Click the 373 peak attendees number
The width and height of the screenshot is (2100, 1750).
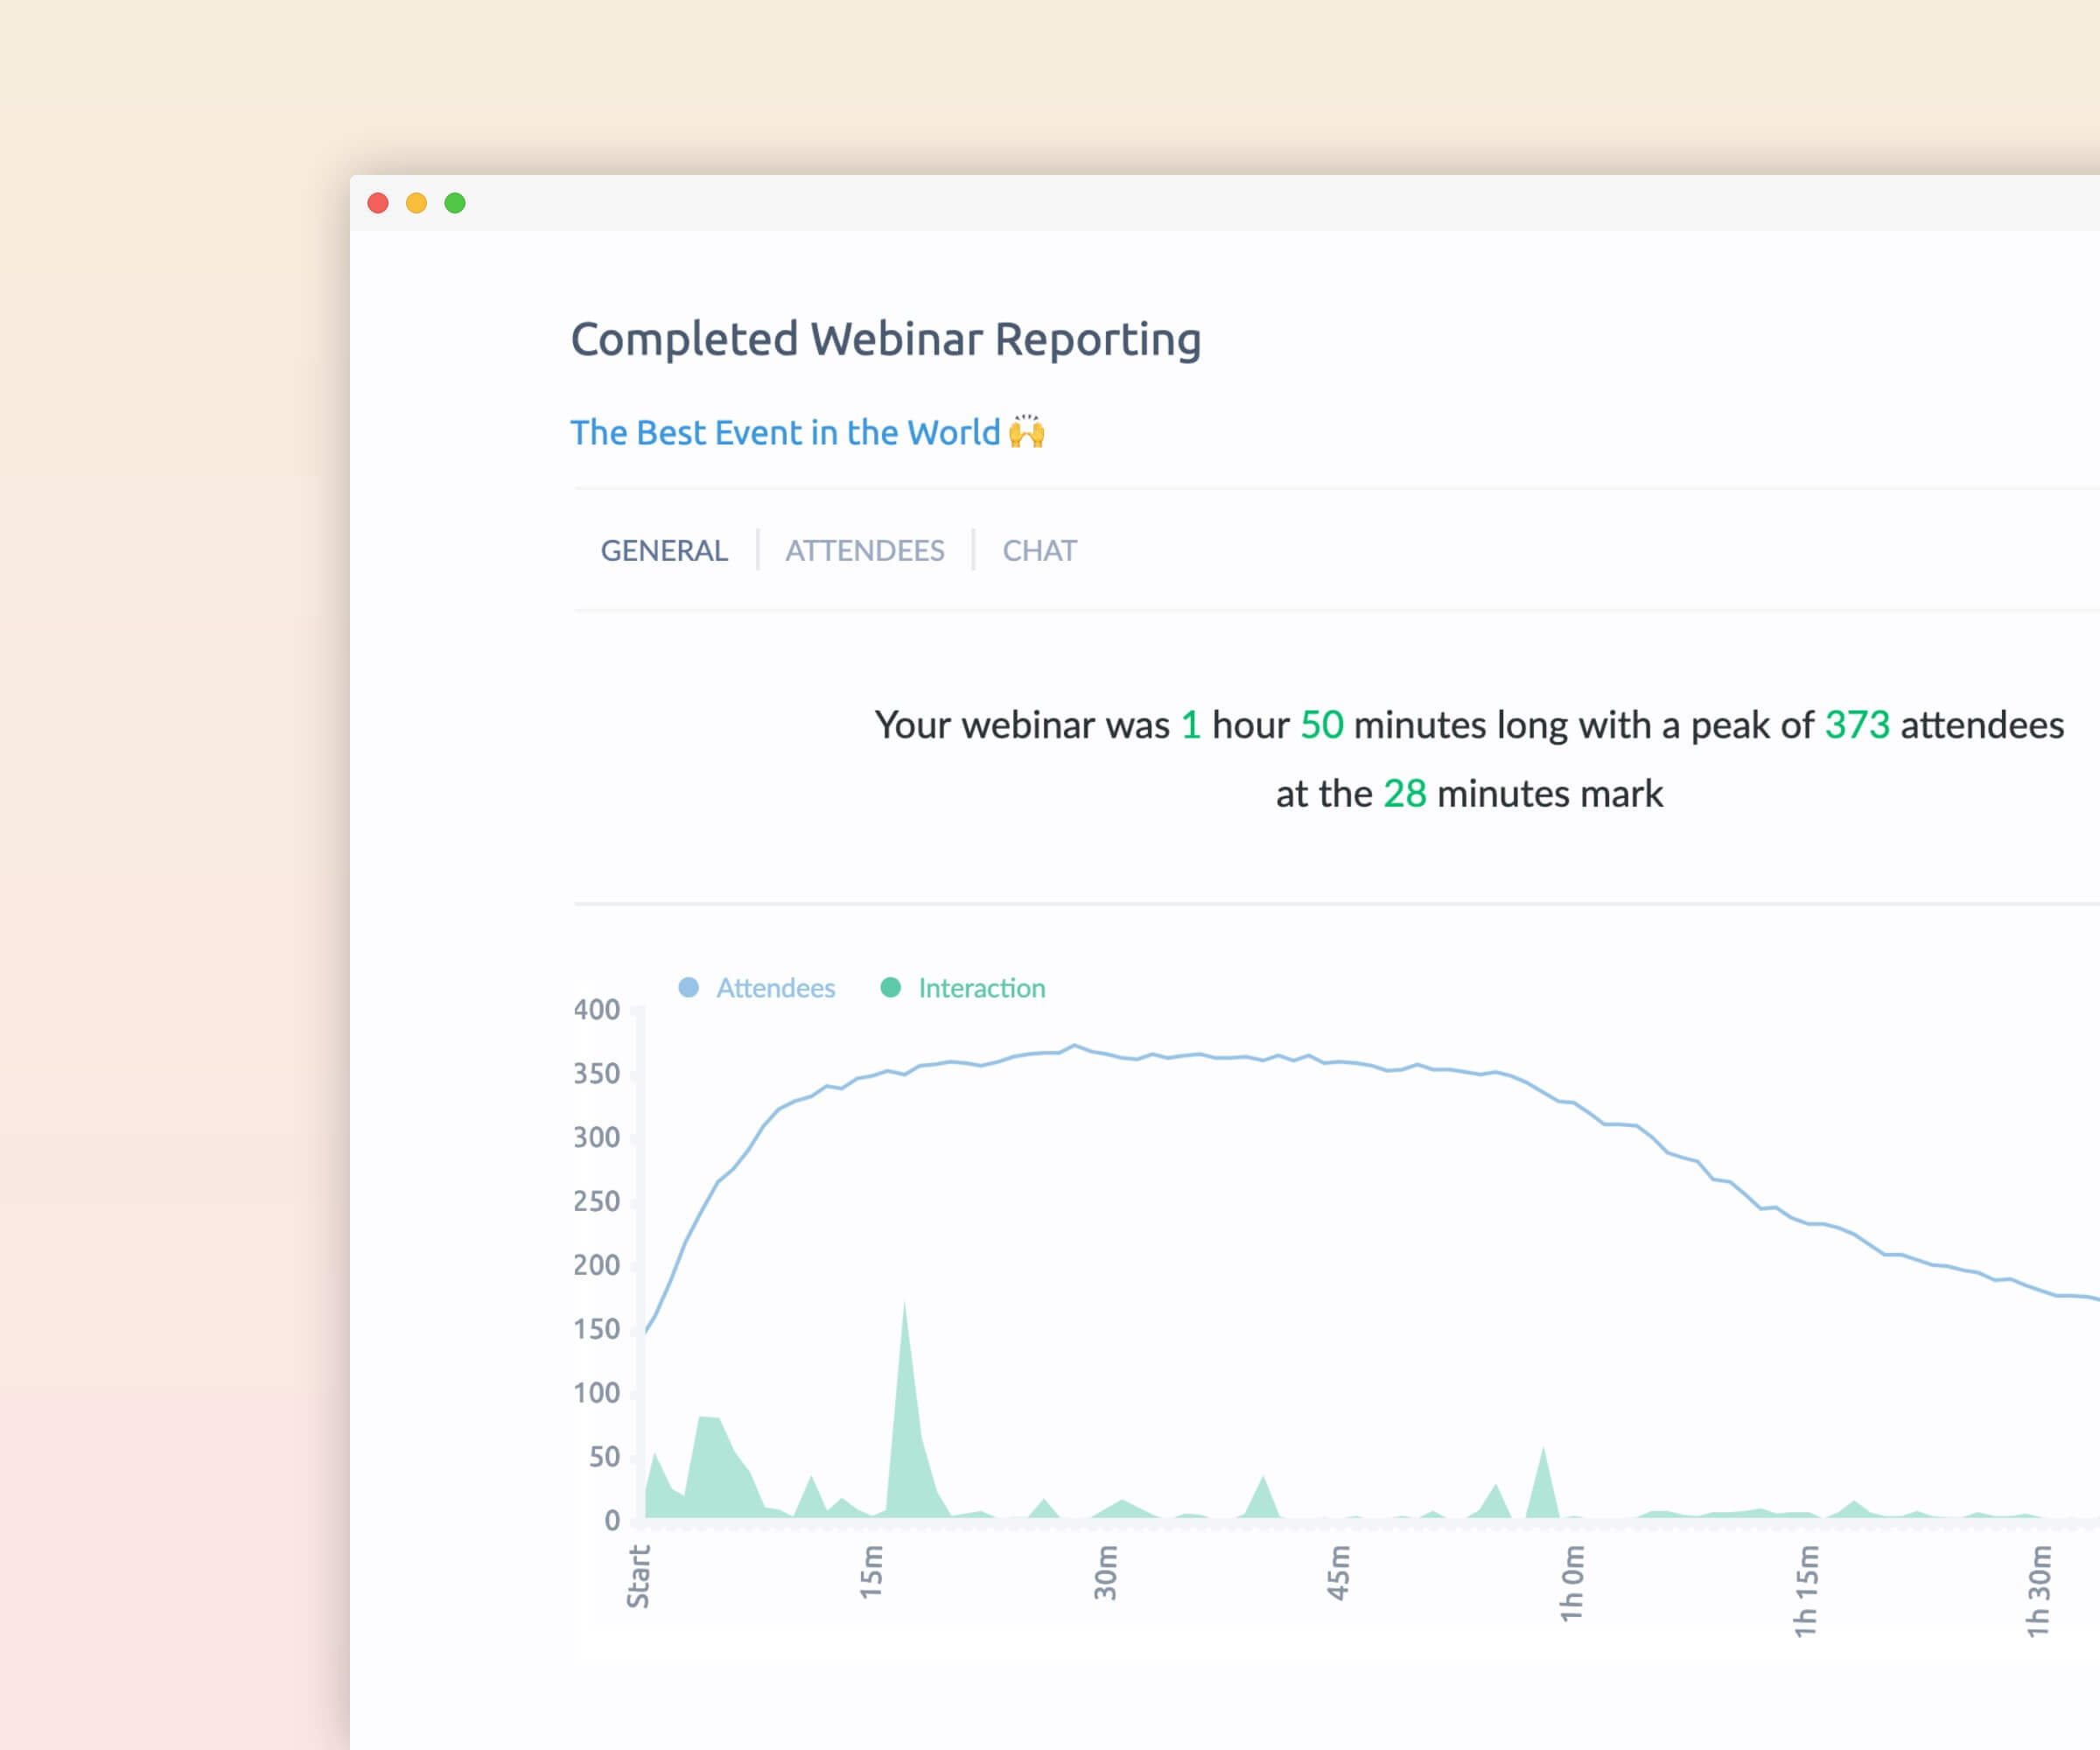[x=1857, y=725]
